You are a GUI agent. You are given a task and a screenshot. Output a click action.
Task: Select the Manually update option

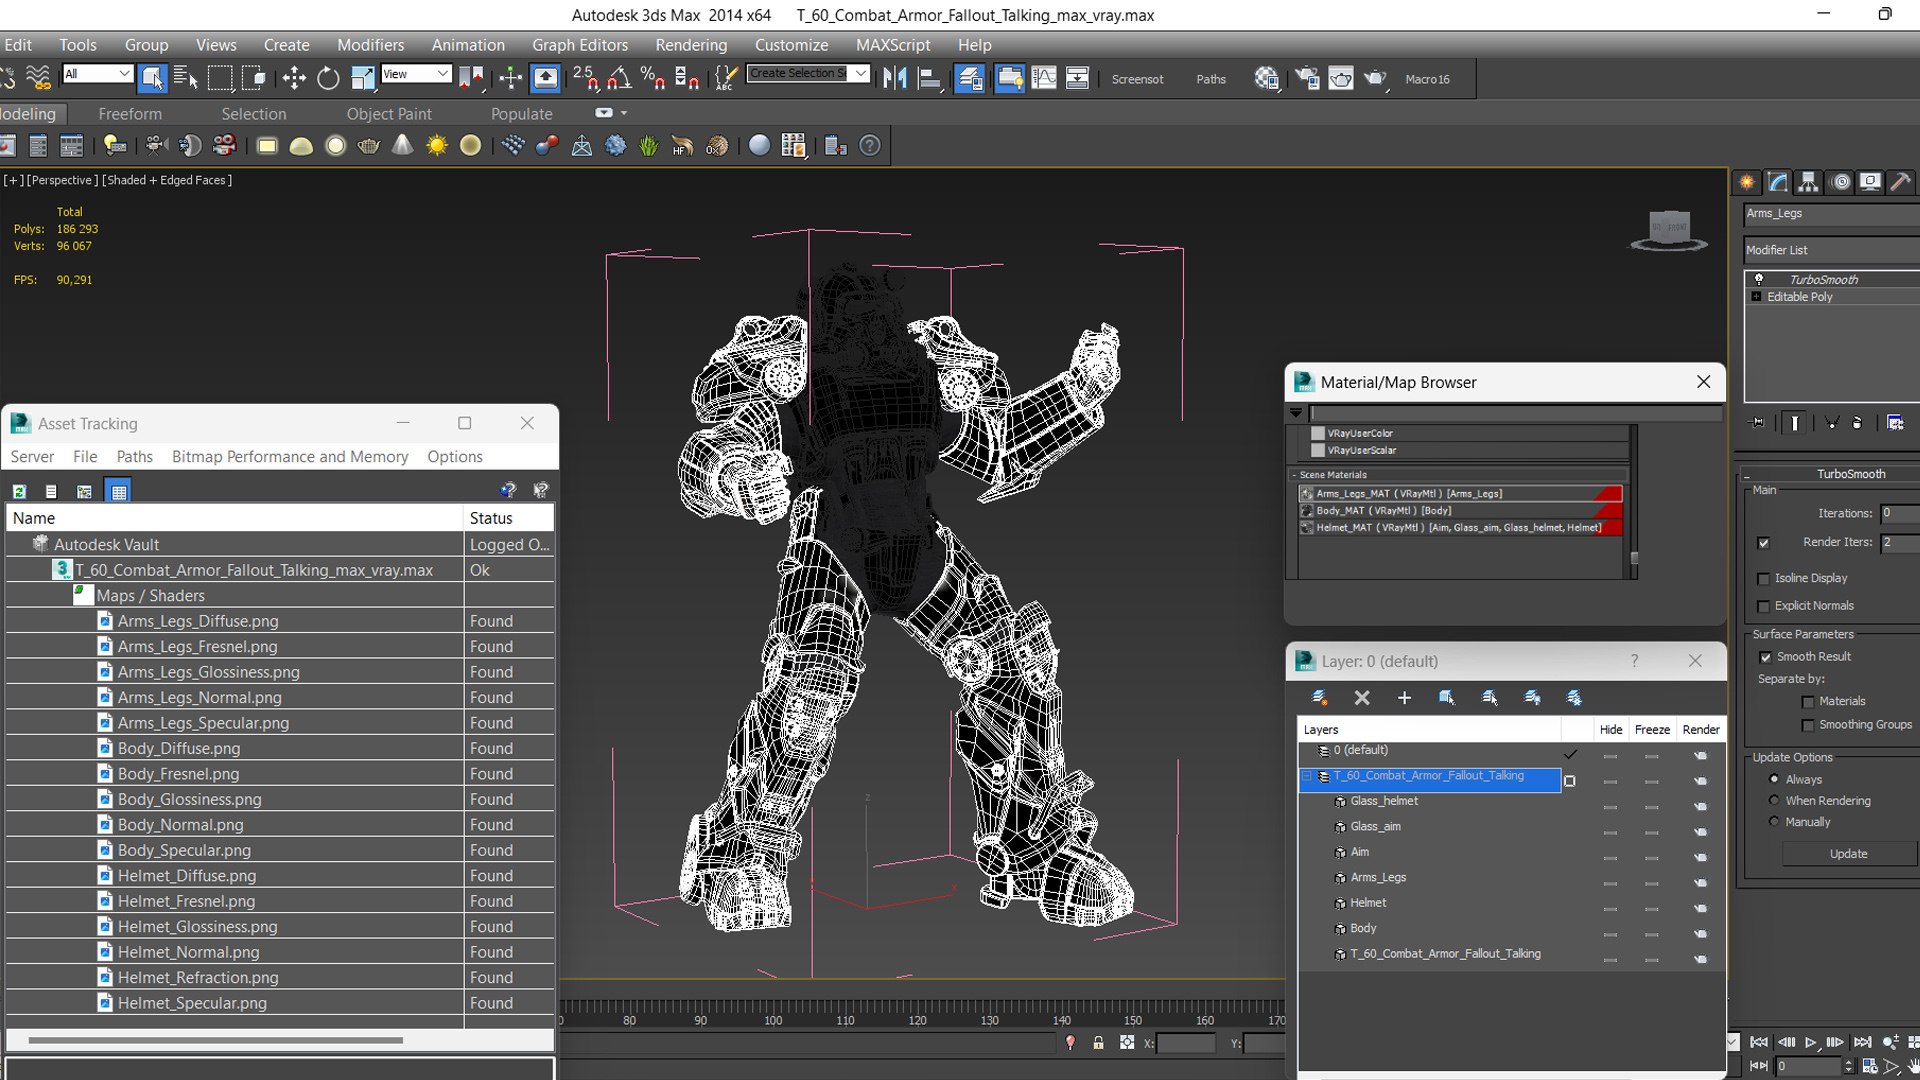(1774, 821)
